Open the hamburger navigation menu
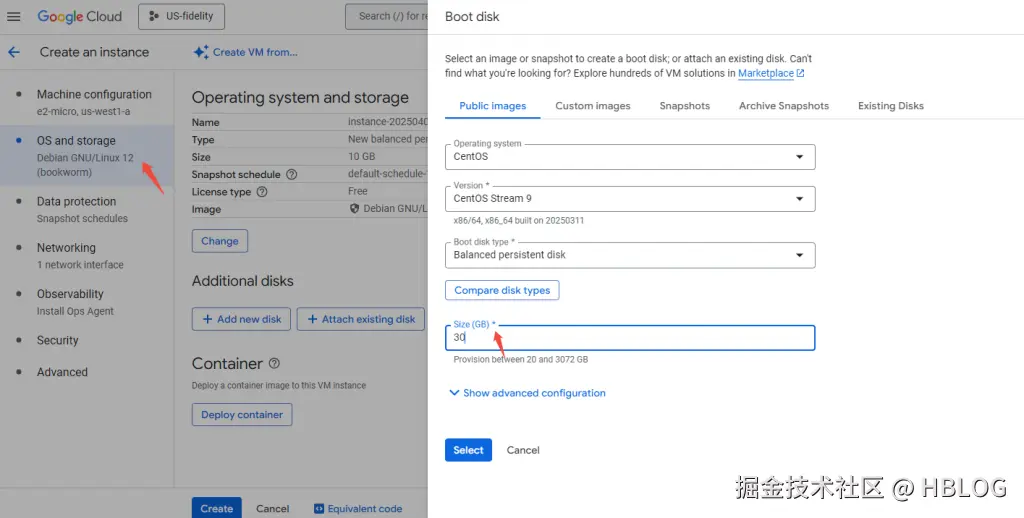 click(x=14, y=17)
